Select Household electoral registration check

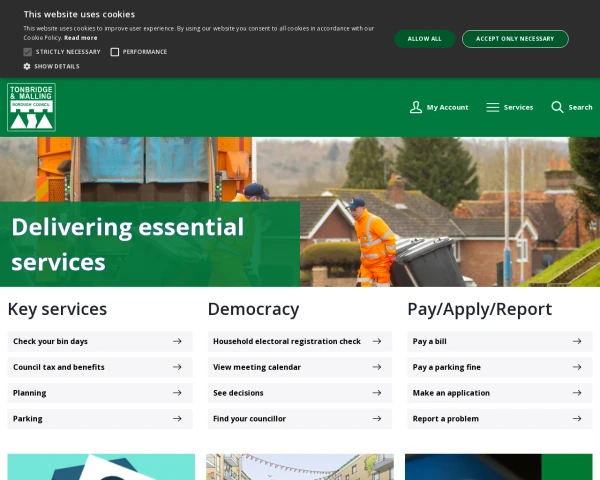coord(287,341)
